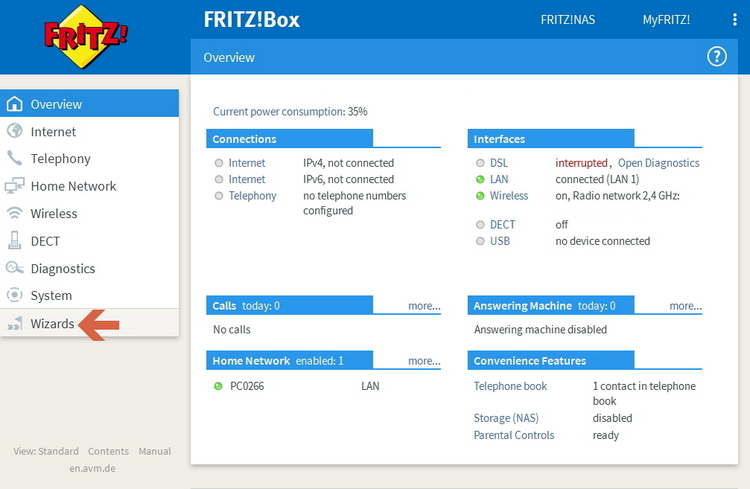Viewport: 750px width, 489px height.
Task: Open the help question mark icon
Action: pyautogui.click(x=716, y=57)
